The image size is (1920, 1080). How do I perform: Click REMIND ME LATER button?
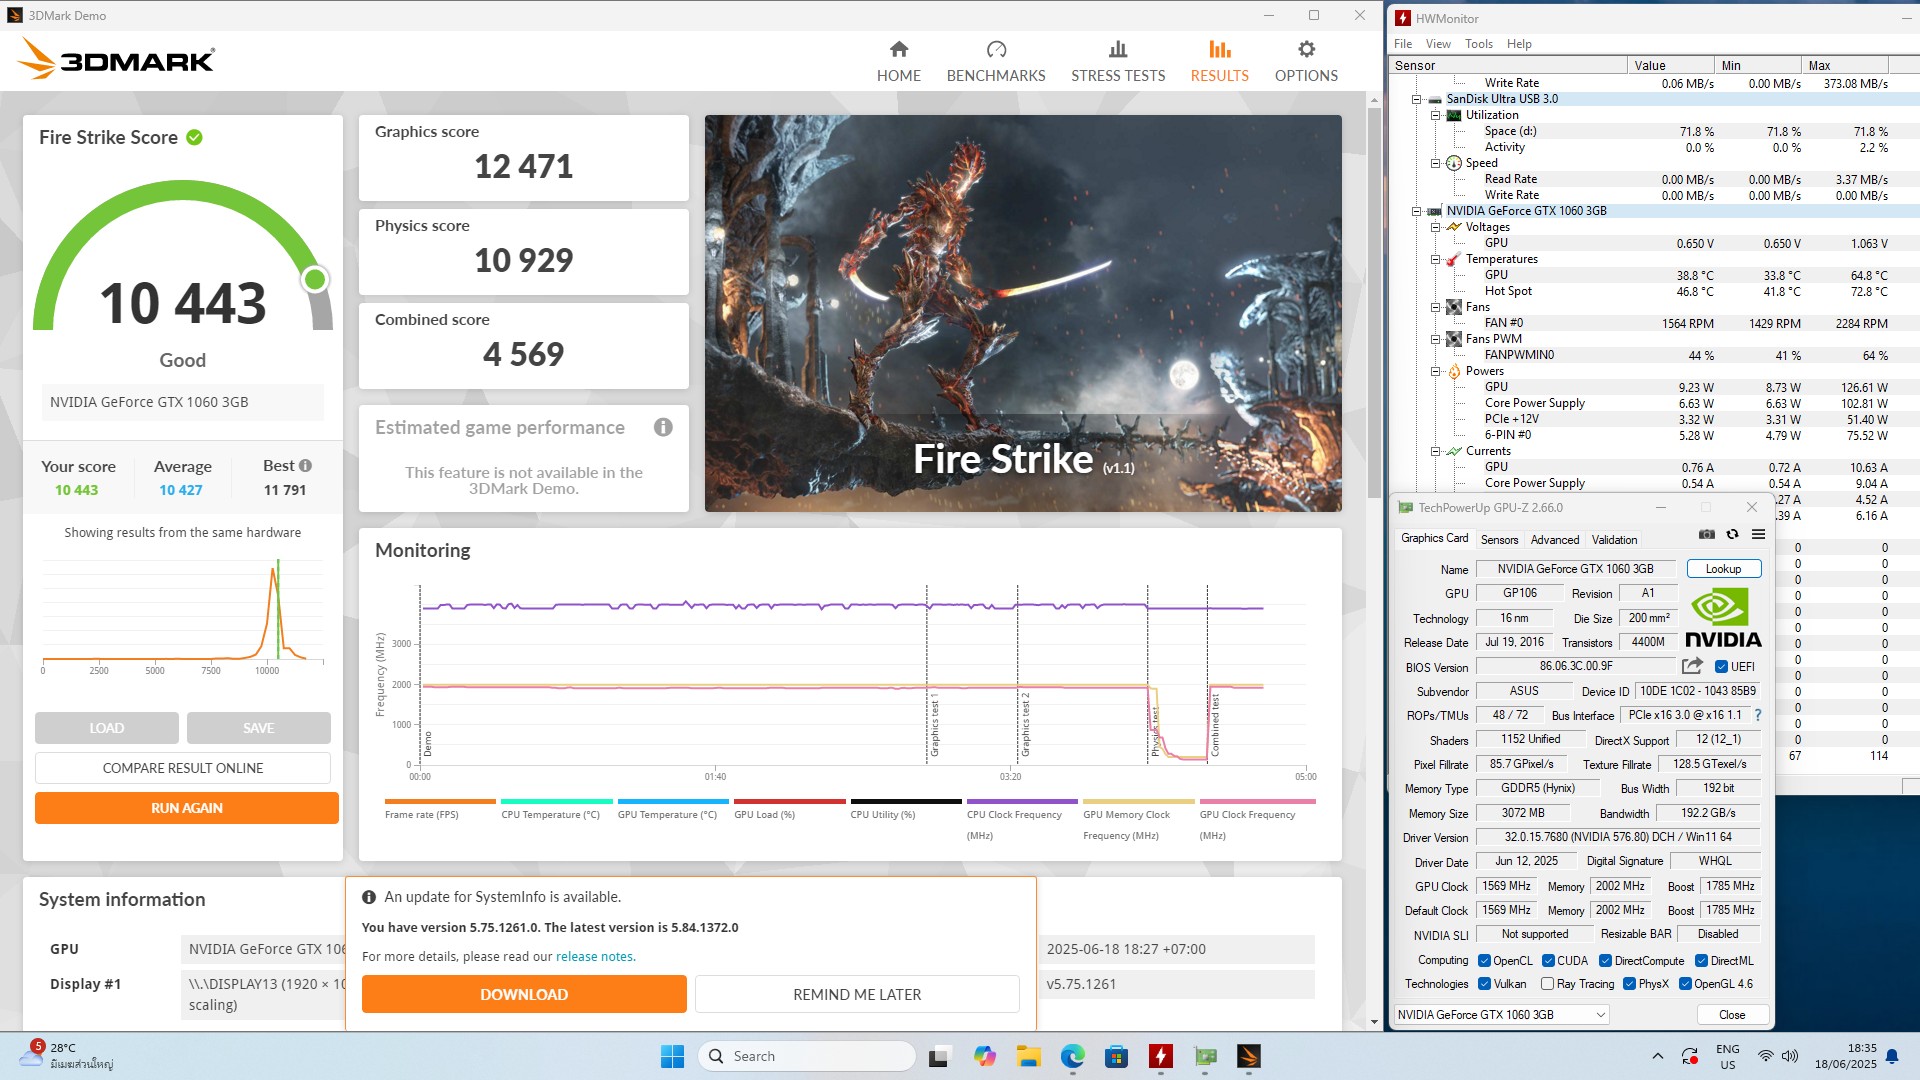pyautogui.click(x=857, y=994)
